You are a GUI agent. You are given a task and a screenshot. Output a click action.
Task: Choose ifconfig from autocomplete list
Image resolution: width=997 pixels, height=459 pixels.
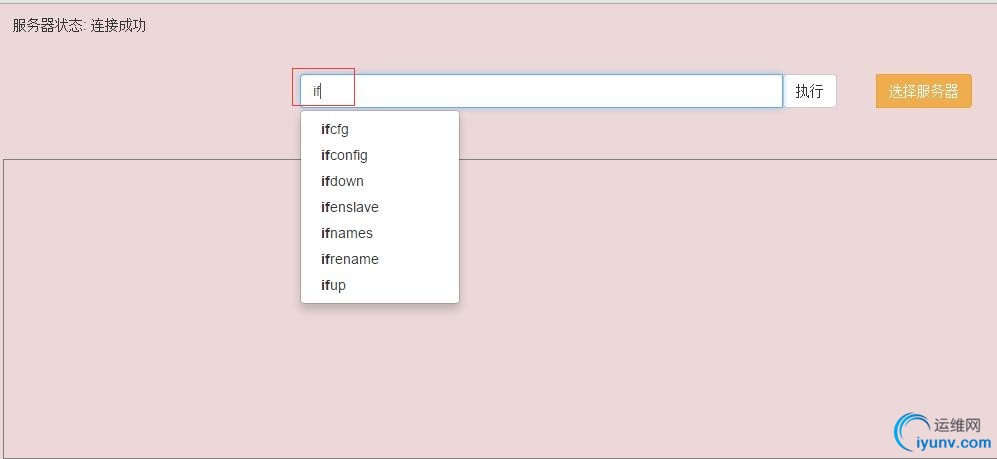[380, 156]
